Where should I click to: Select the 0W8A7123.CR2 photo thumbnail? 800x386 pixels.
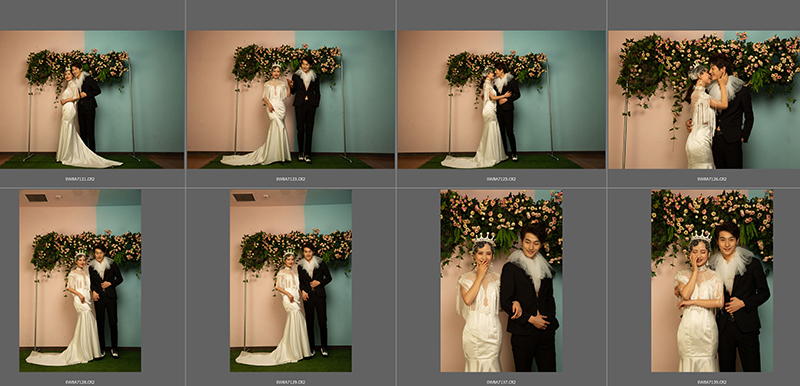291,99
